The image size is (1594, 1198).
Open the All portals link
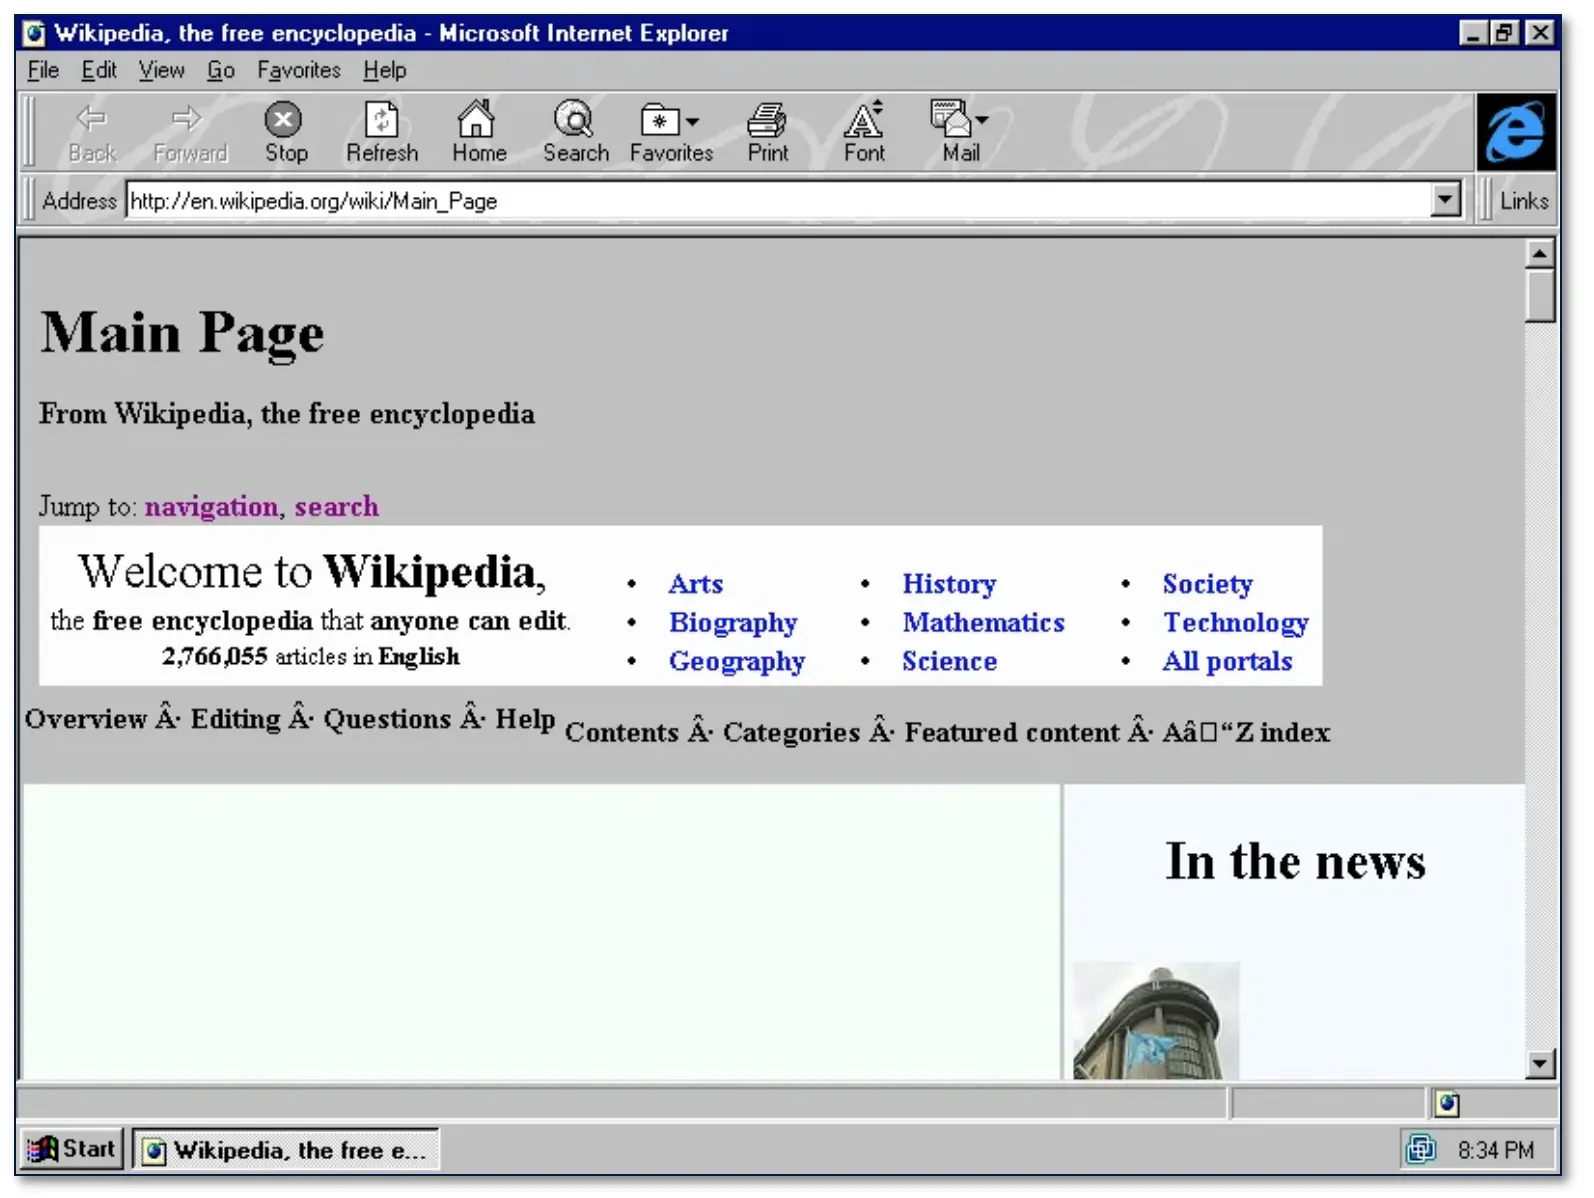click(1227, 662)
